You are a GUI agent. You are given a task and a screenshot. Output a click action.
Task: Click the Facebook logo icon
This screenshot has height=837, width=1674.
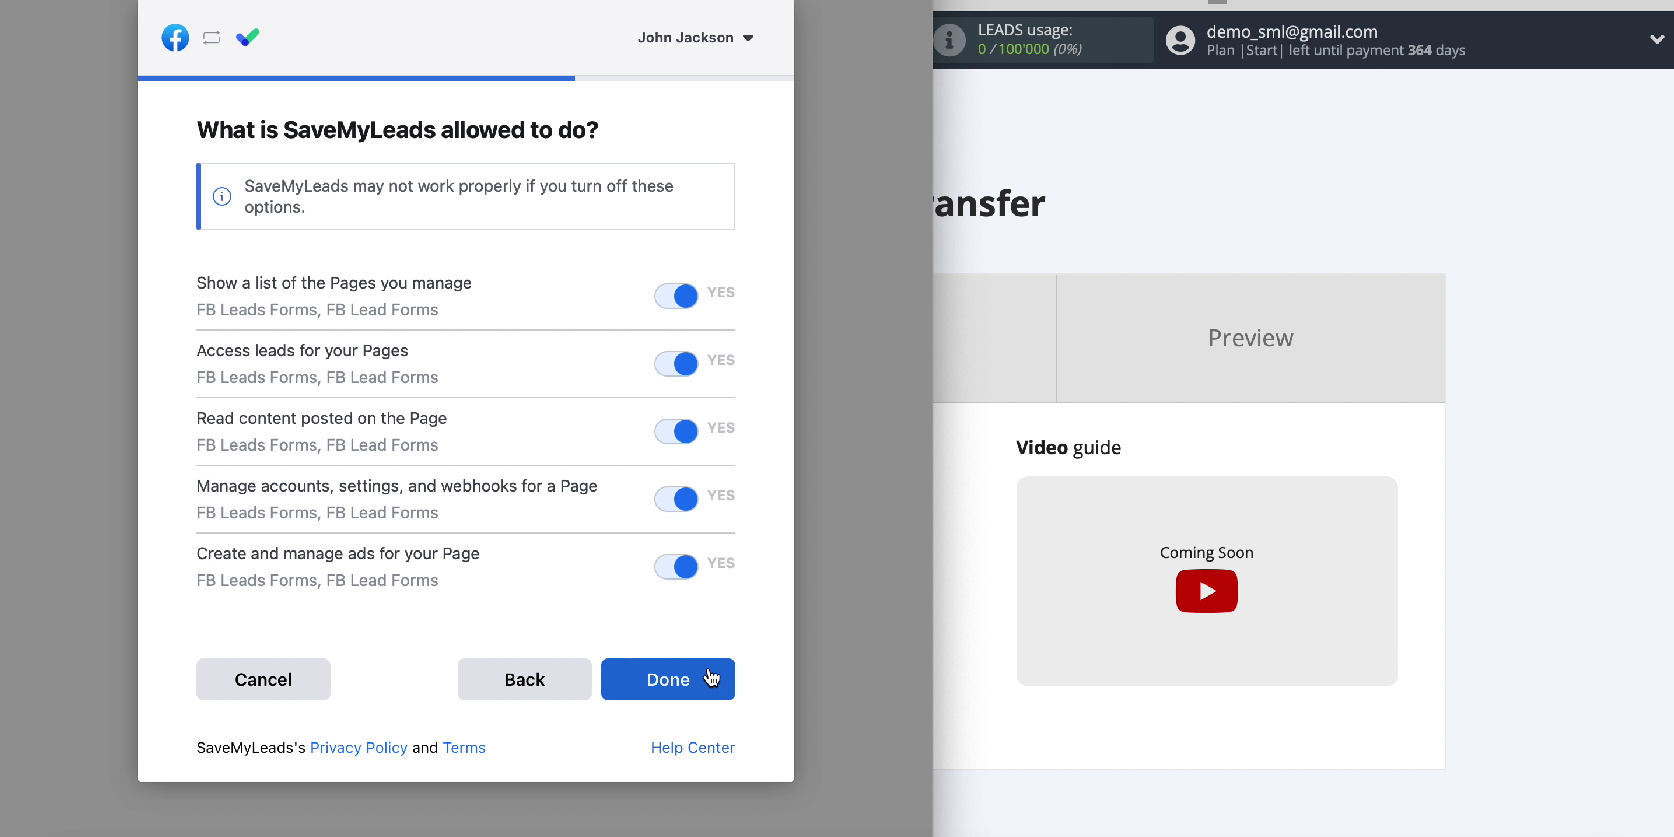coord(175,38)
